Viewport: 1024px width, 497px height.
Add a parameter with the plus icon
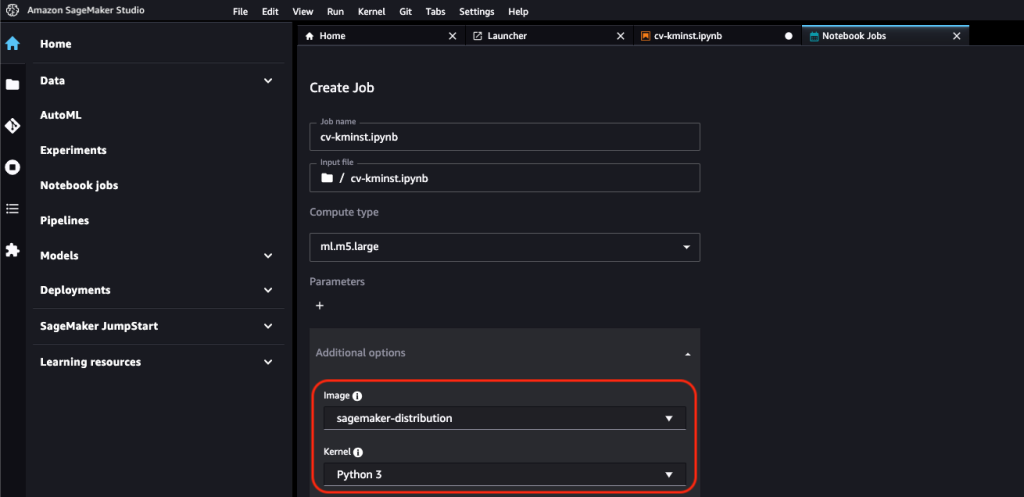pyautogui.click(x=319, y=306)
